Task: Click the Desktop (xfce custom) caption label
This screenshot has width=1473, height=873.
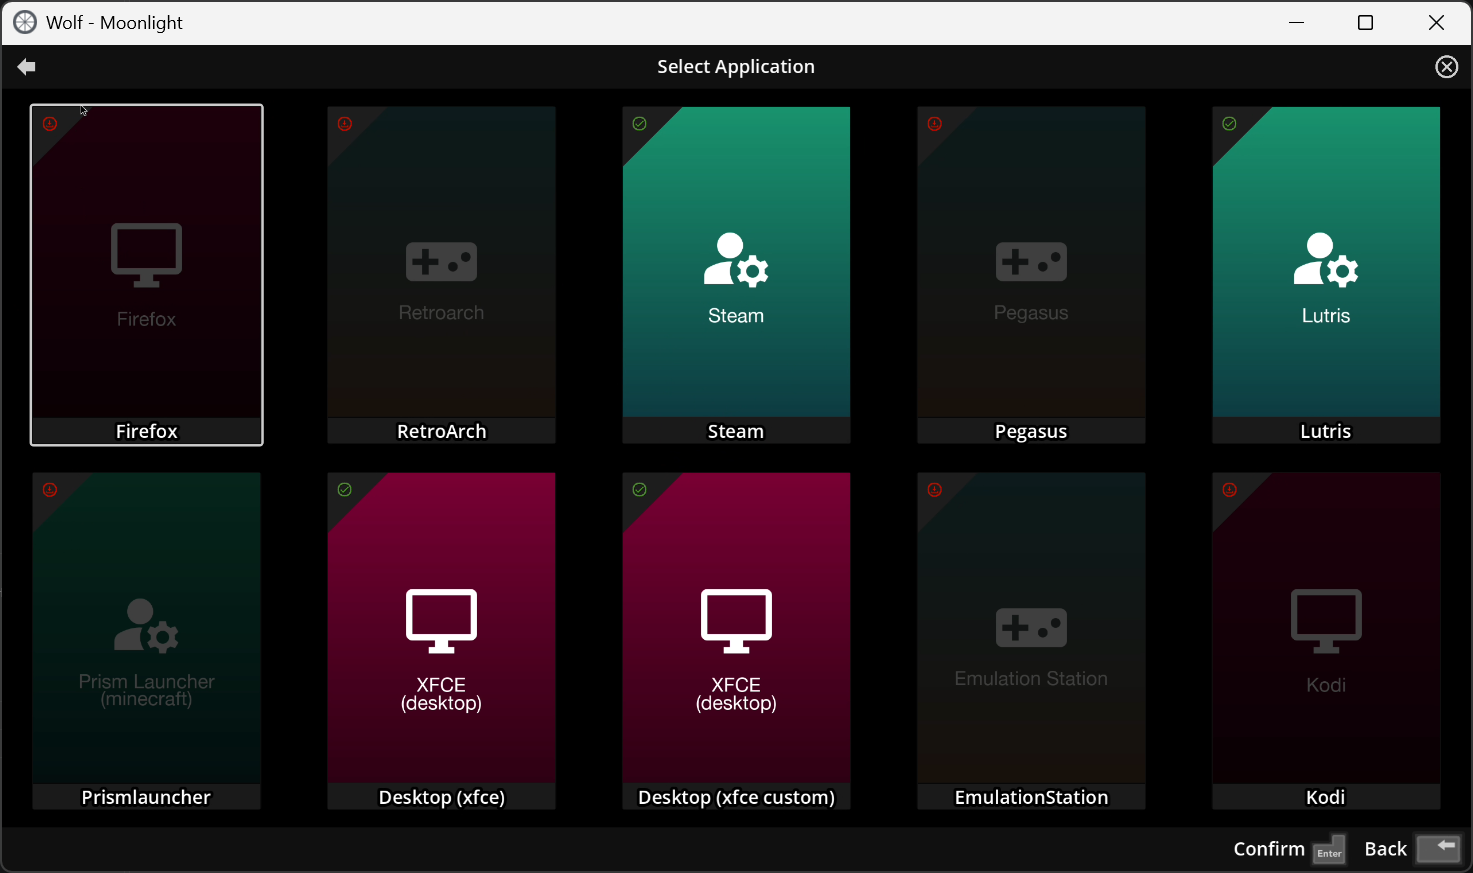Action: tap(736, 798)
